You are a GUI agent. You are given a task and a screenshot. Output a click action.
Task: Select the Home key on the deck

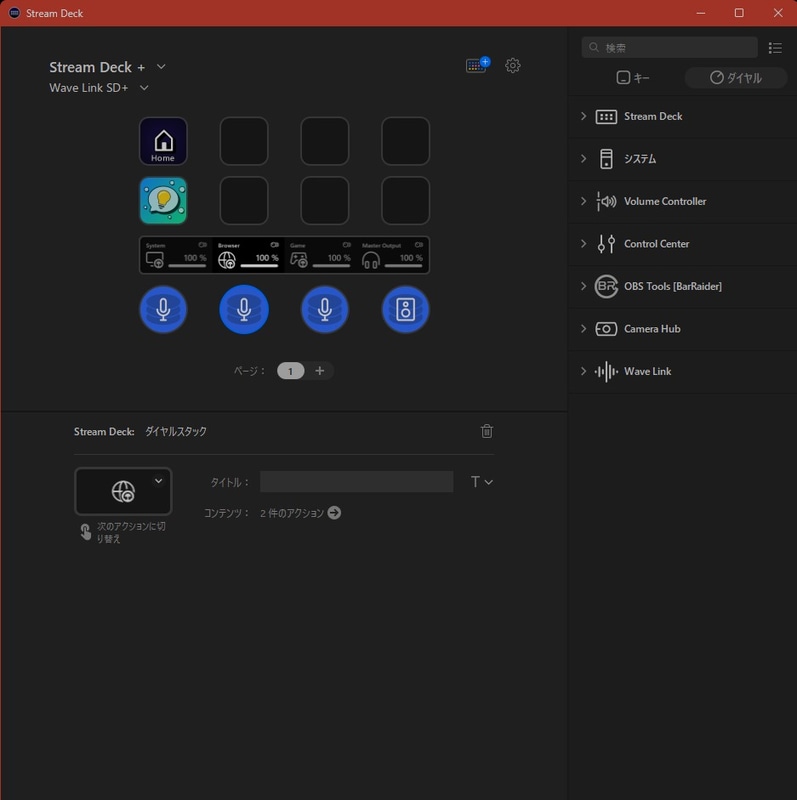click(163, 141)
